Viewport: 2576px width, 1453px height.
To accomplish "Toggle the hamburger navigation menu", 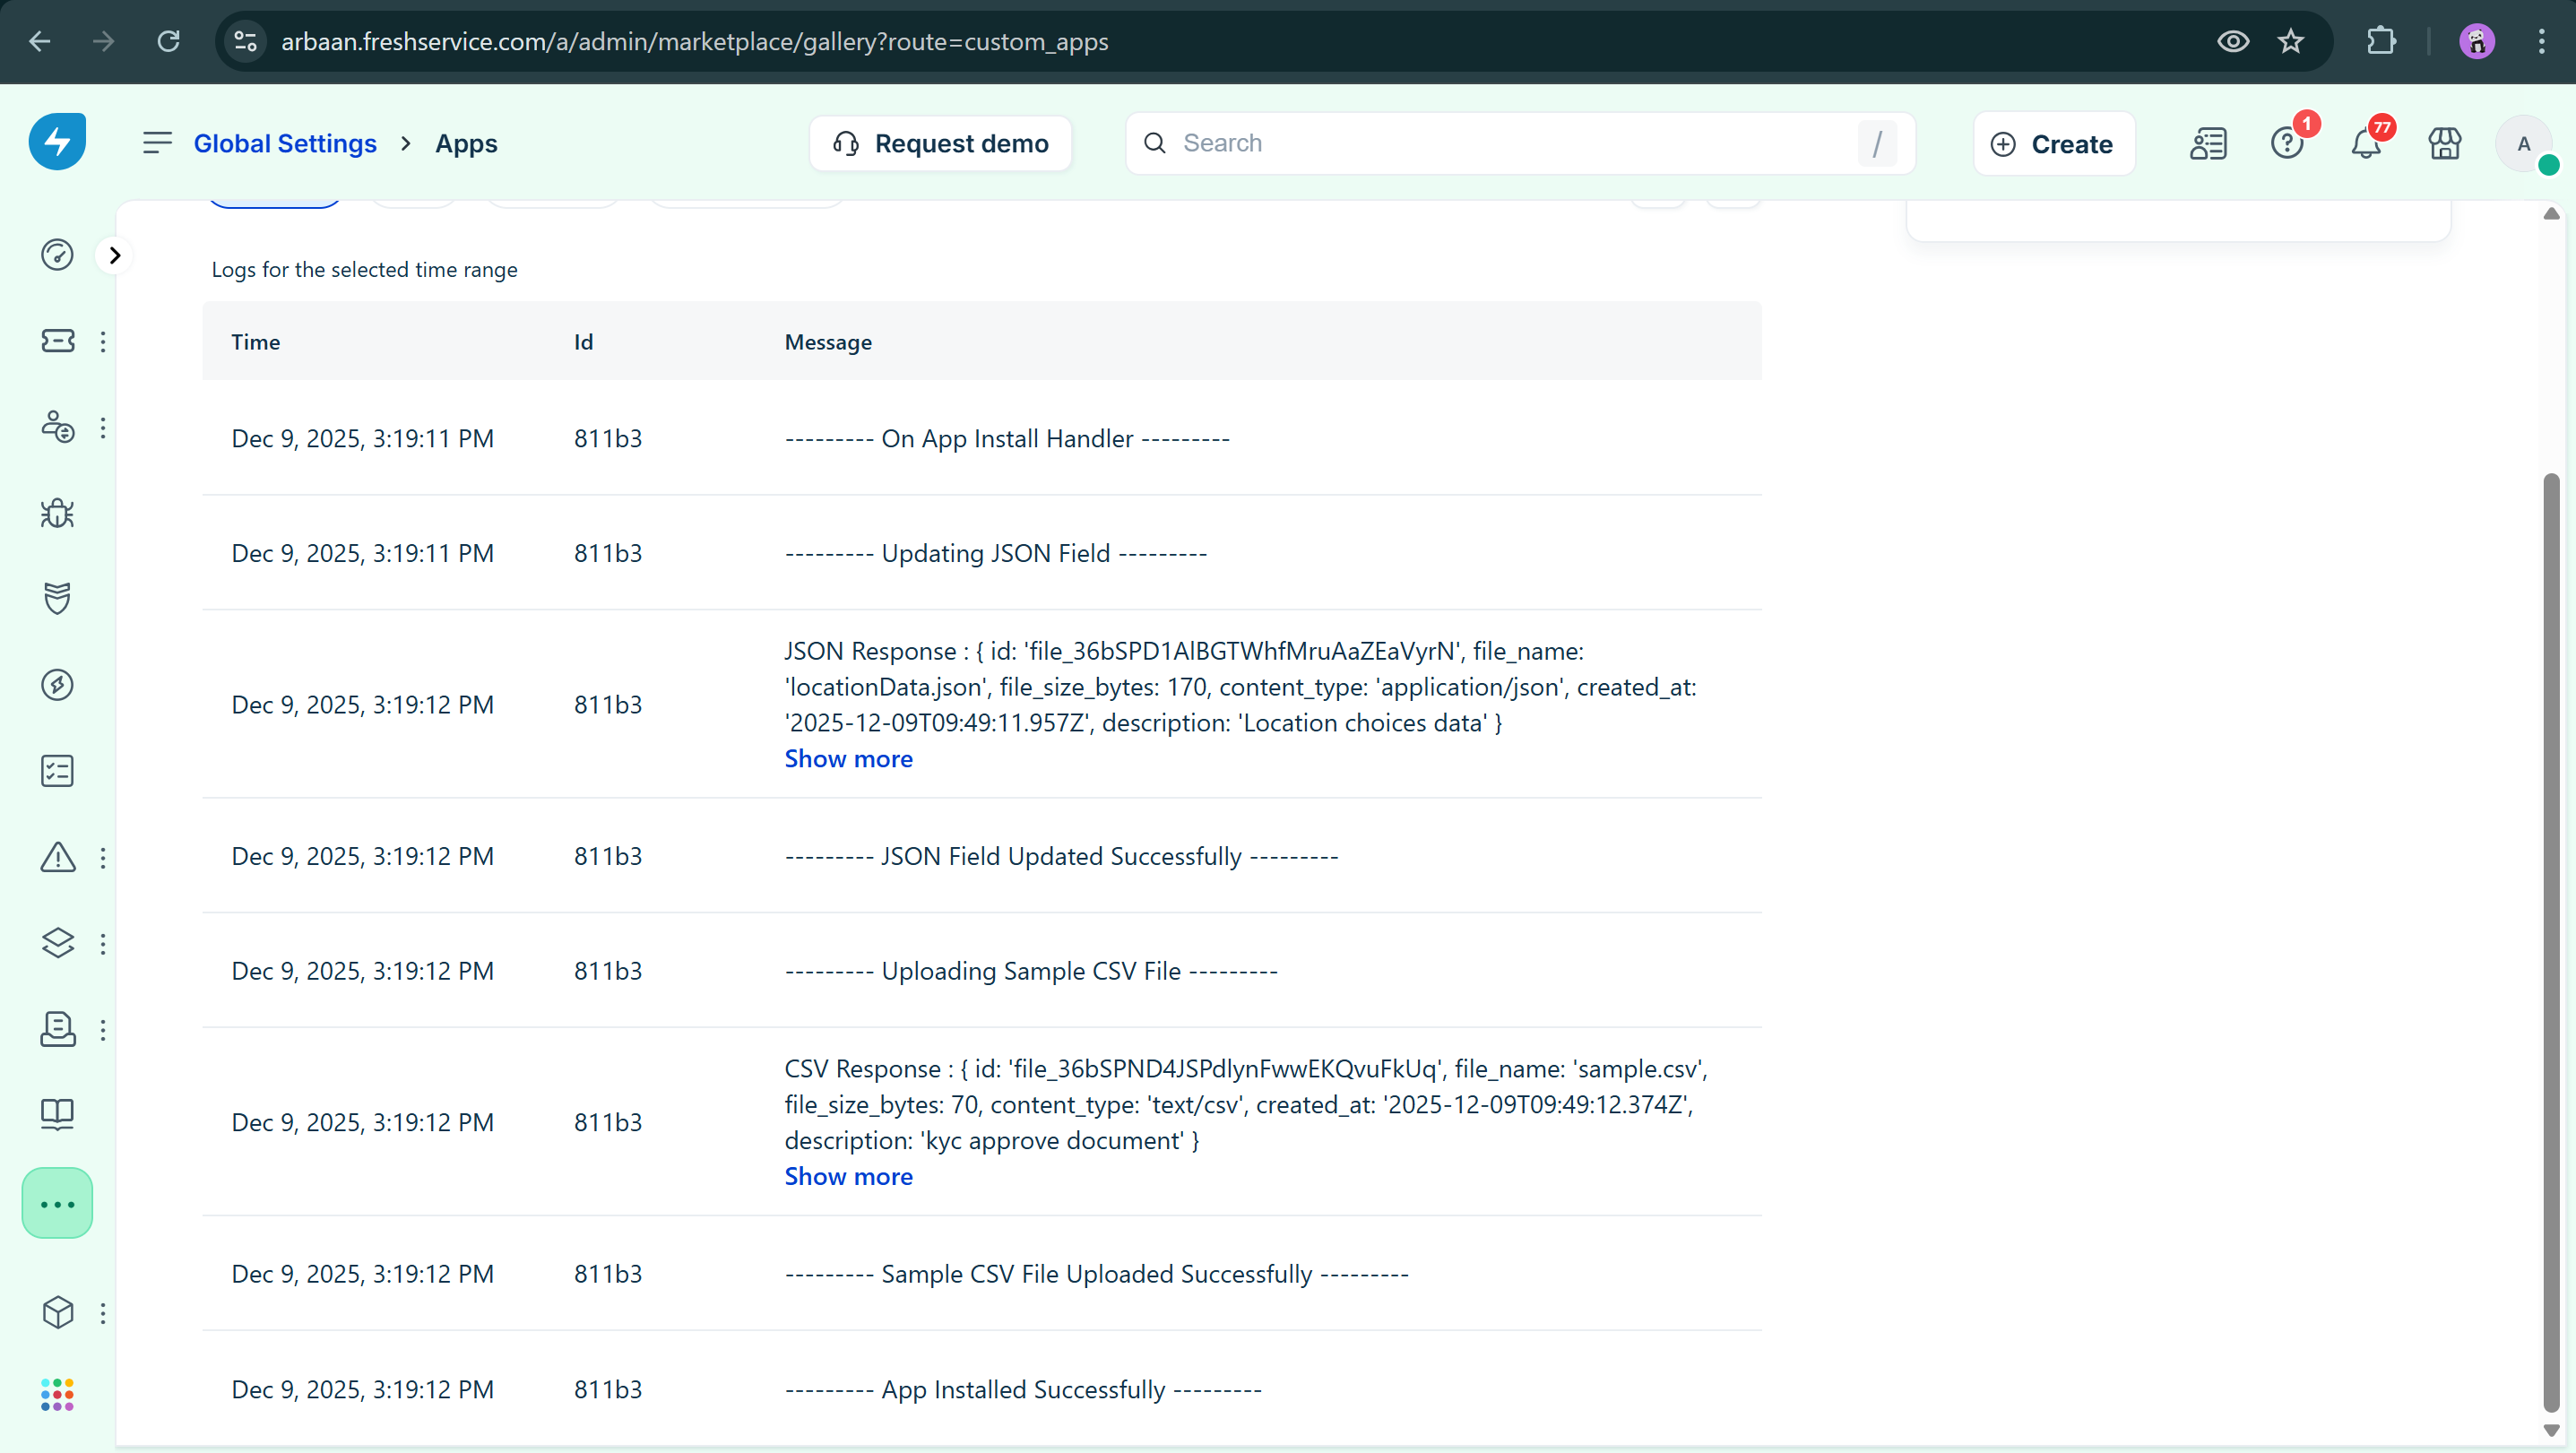I will (x=157, y=143).
